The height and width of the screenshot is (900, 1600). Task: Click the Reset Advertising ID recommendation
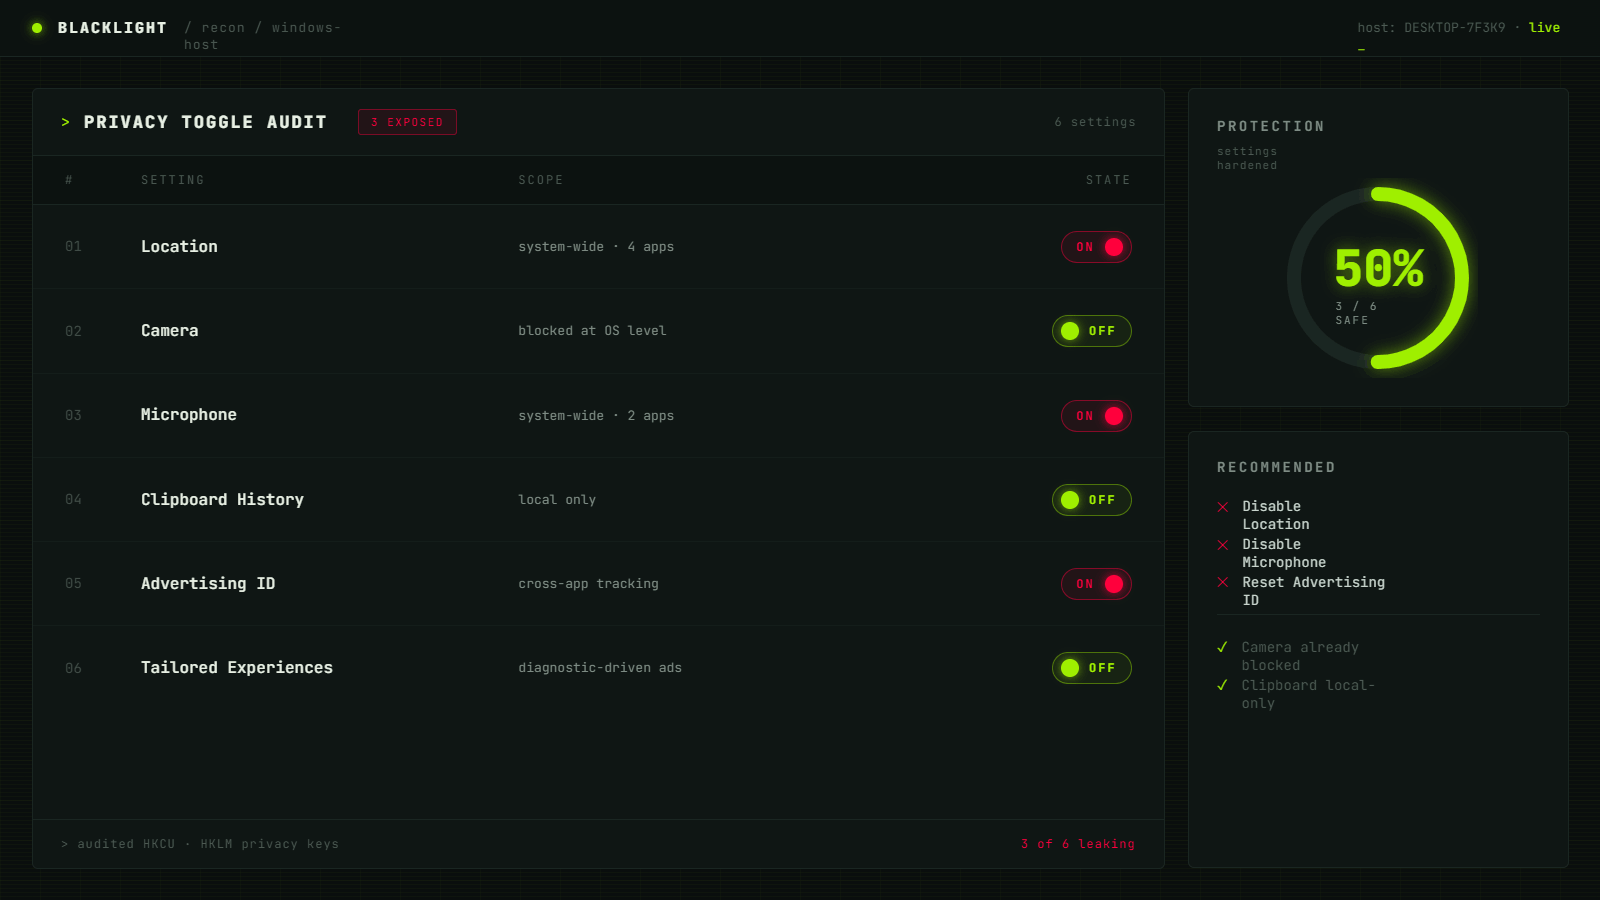[x=1313, y=591]
